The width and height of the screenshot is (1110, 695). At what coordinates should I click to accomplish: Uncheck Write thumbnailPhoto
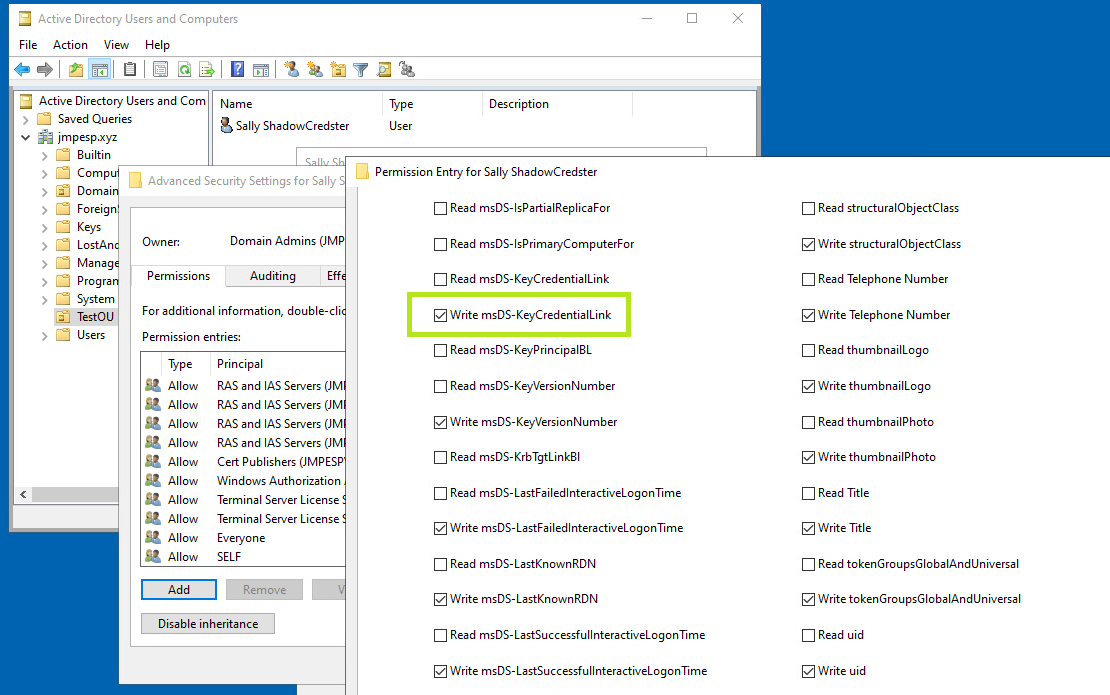pyautogui.click(x=808, y=457)
